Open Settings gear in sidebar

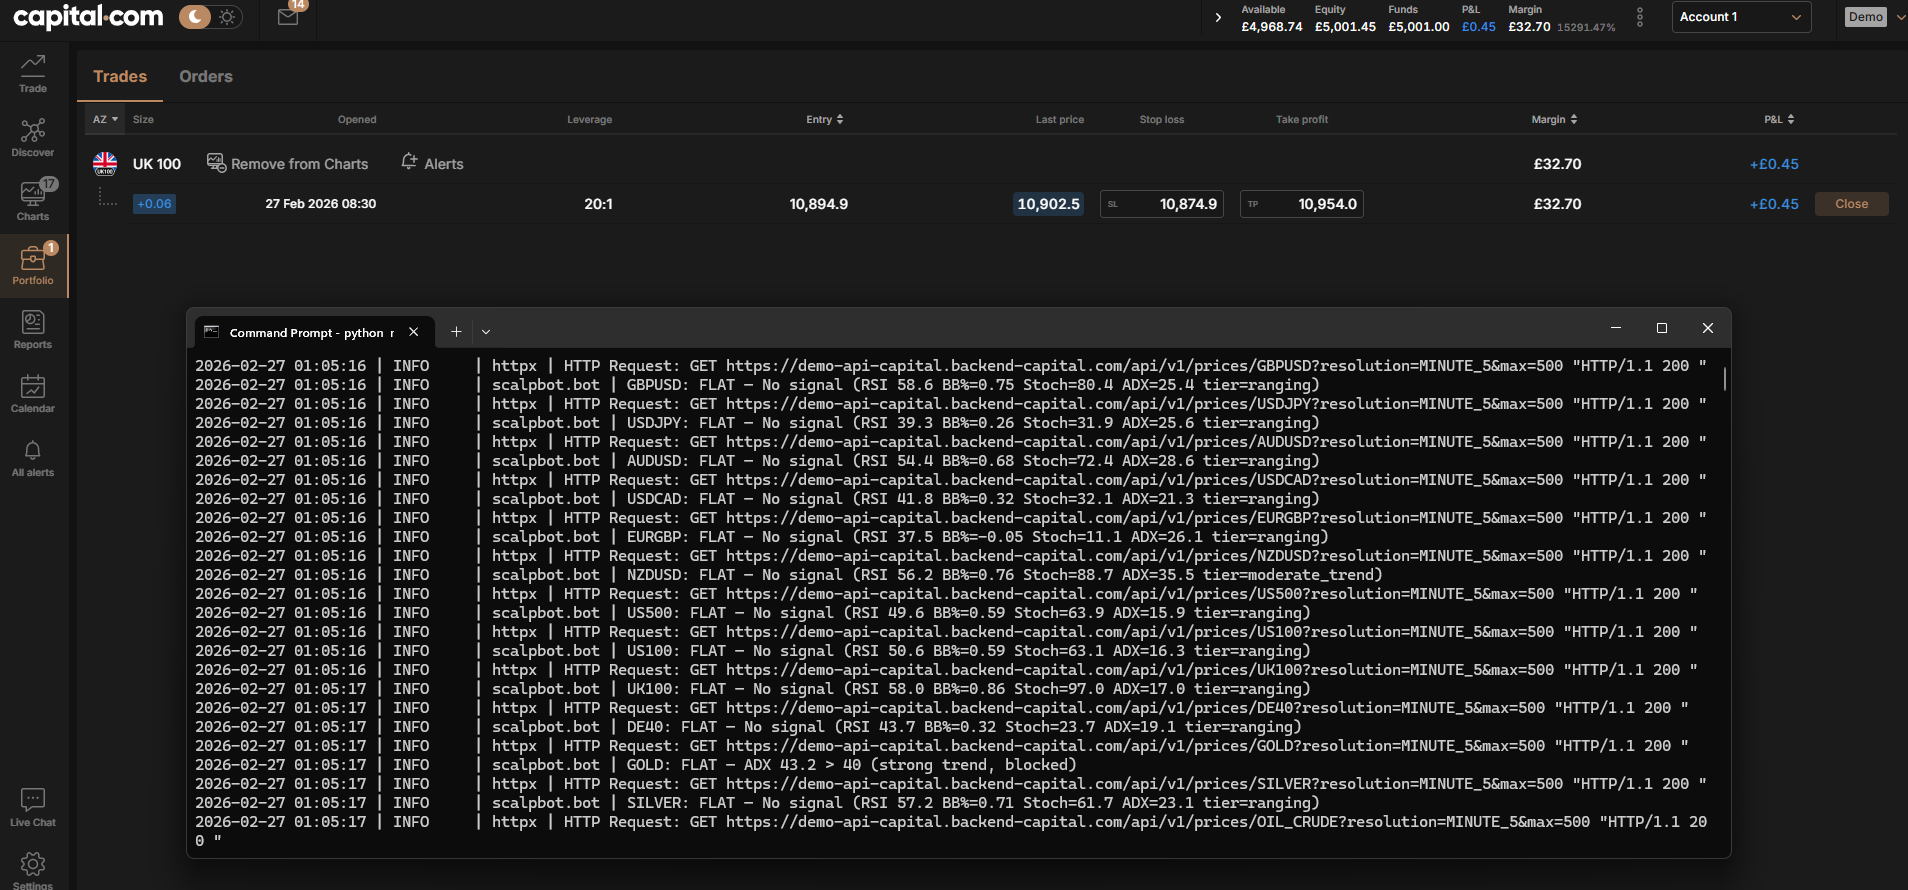[x=33, y=869]
